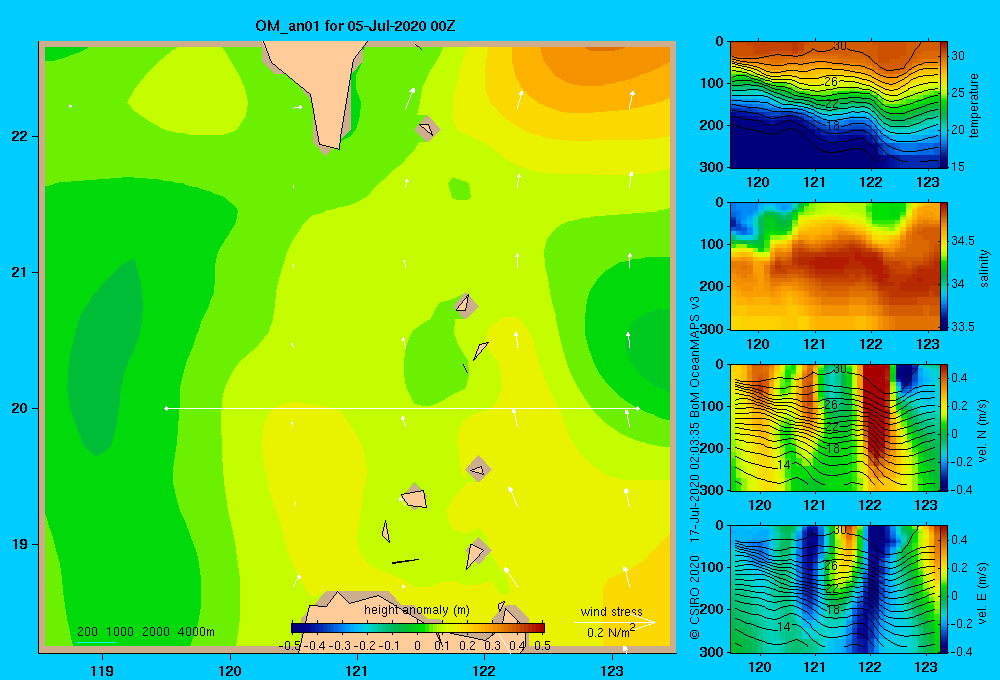1000x680 pixels.
Task: Click the vel. E color scale bar
Action: pos(944,589)
